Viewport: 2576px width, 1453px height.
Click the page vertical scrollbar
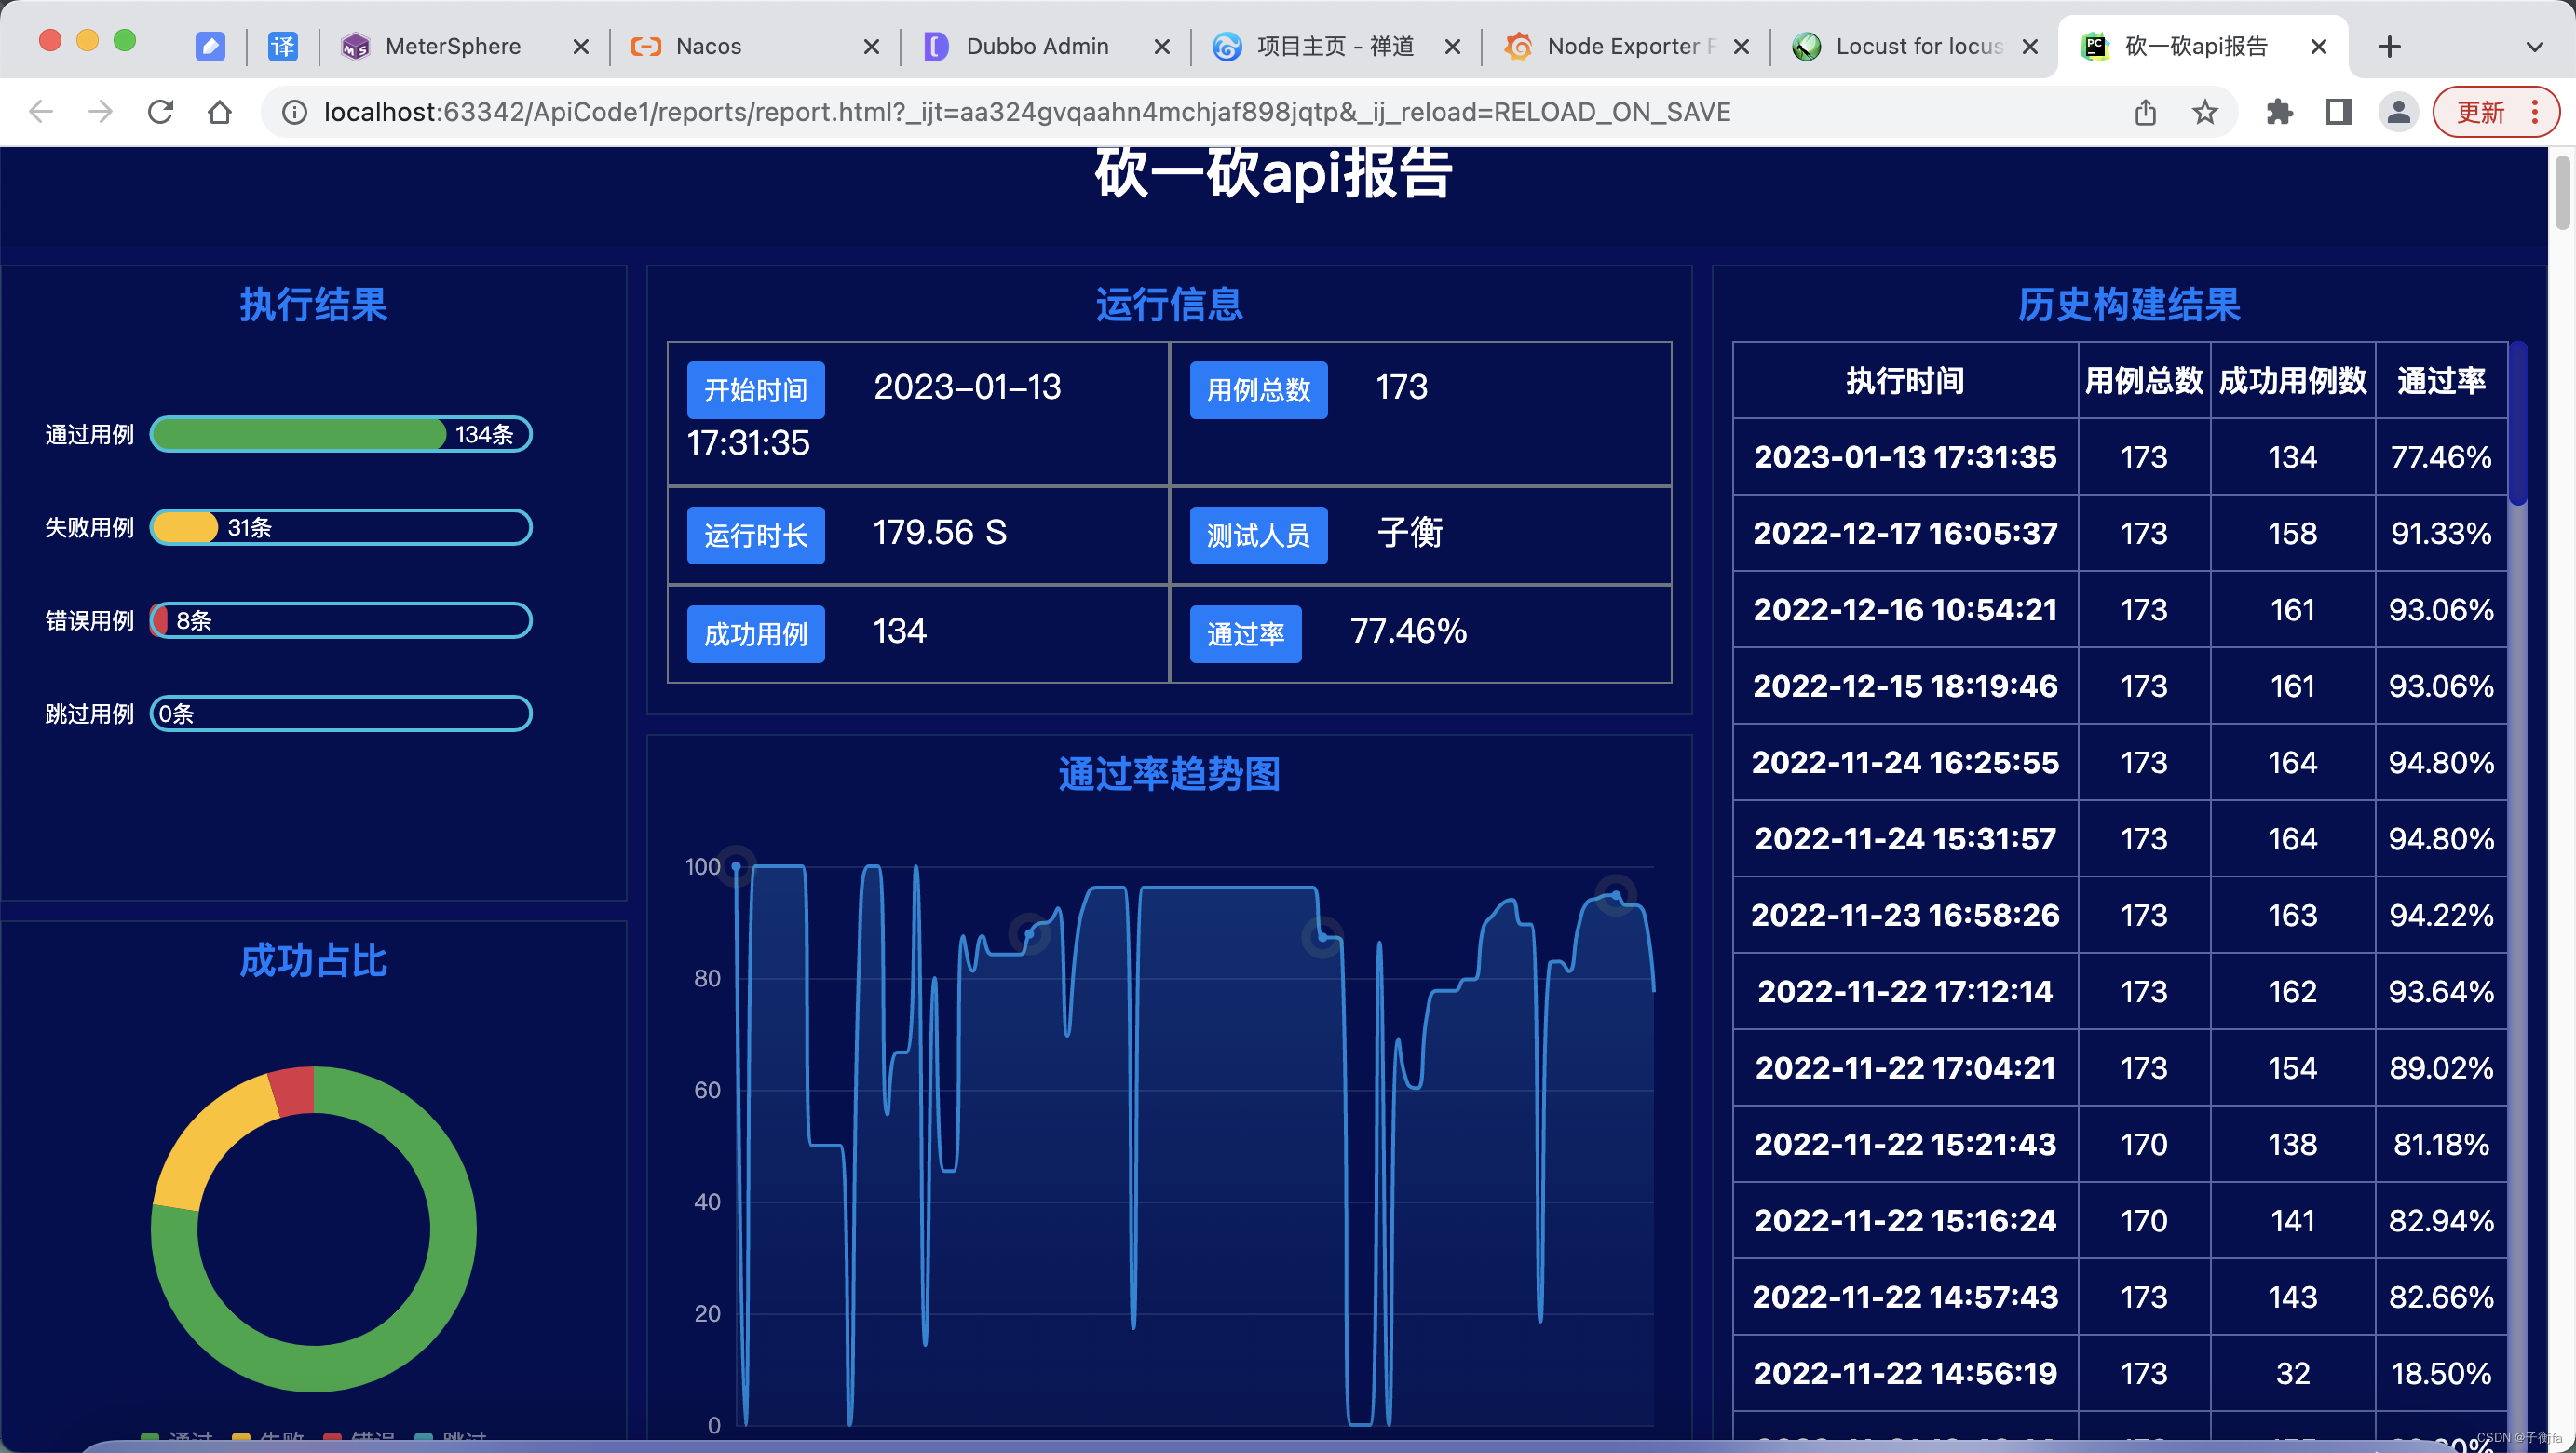pyautogui.click(x=2561, y=192)
